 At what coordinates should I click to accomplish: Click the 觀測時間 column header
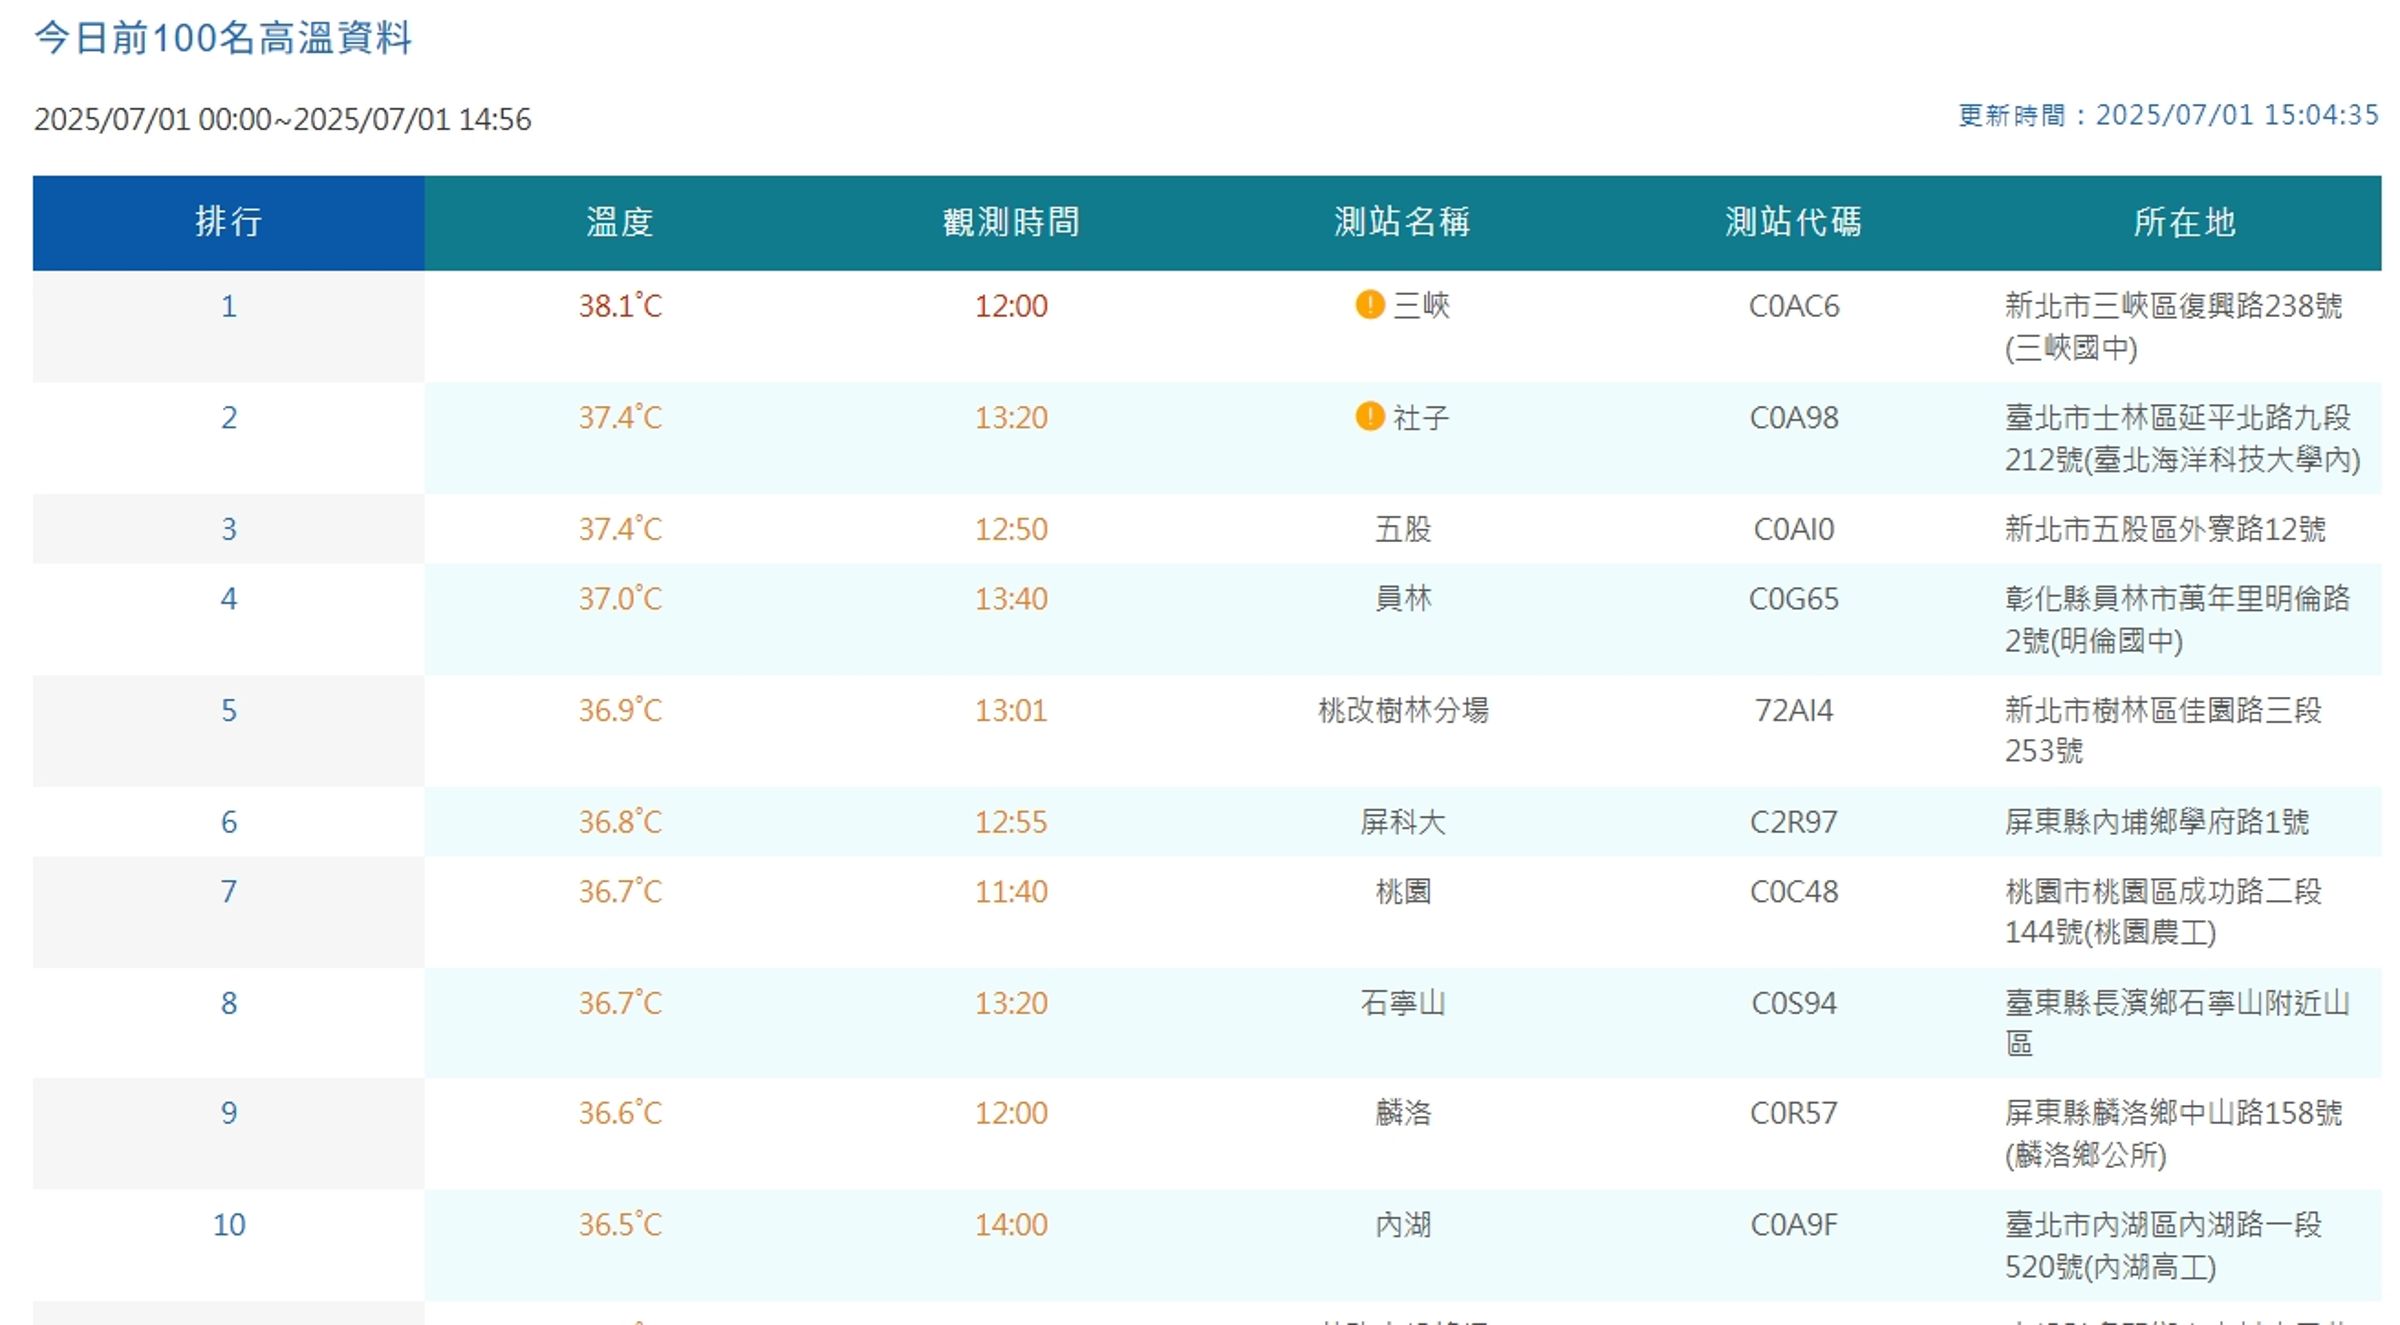point(1011,222)
